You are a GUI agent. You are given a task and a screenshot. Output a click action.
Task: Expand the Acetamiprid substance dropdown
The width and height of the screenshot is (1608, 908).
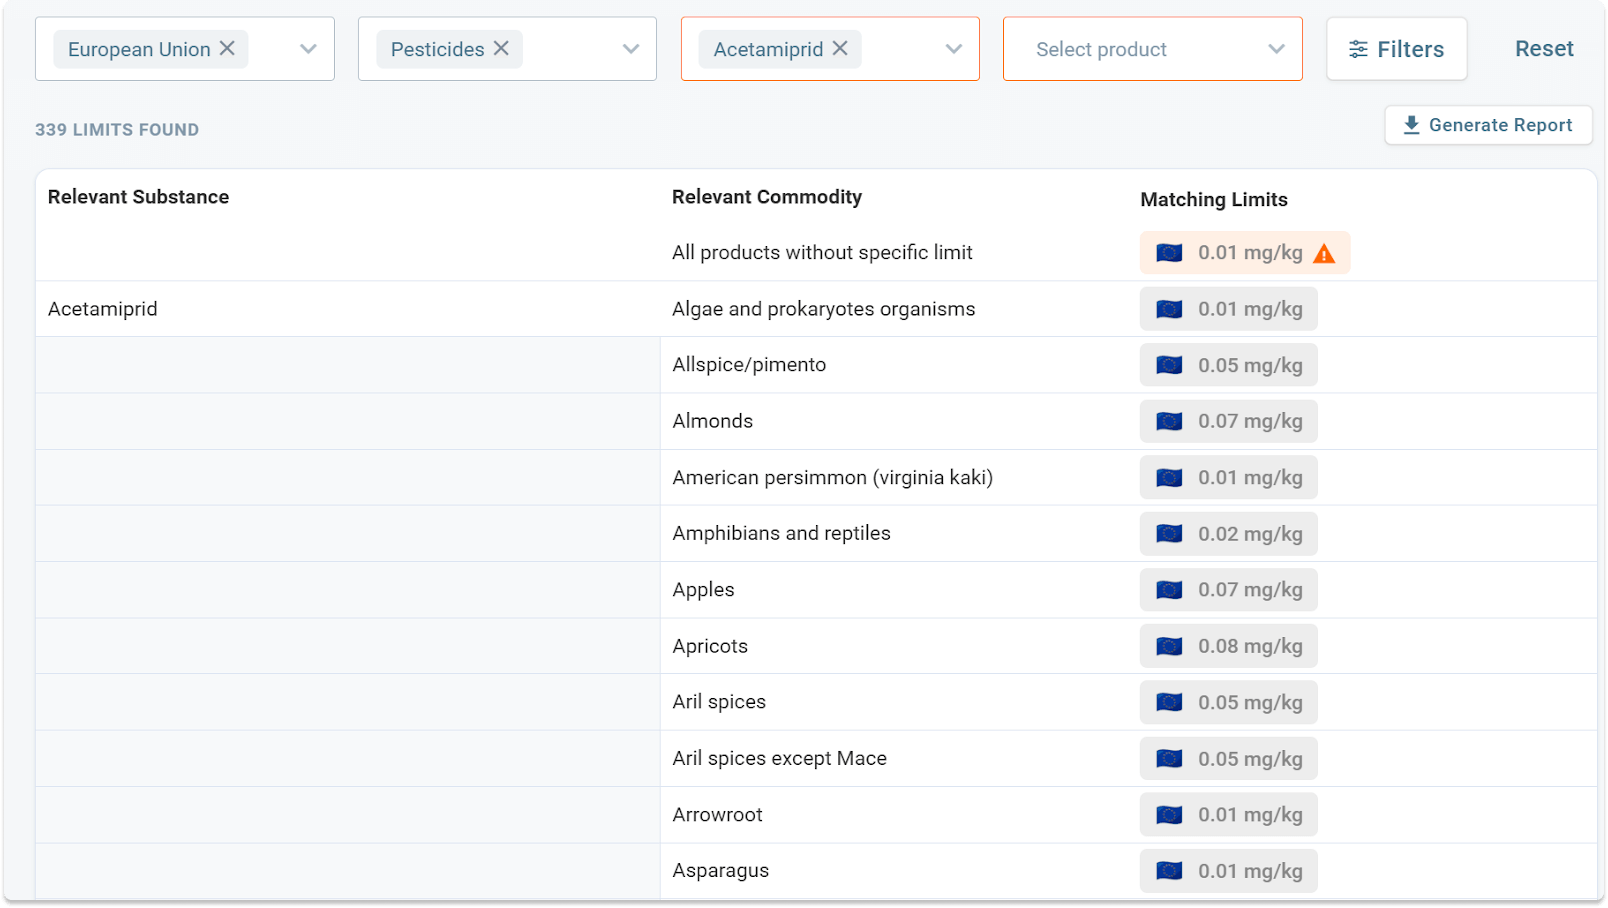click(953, 49)
